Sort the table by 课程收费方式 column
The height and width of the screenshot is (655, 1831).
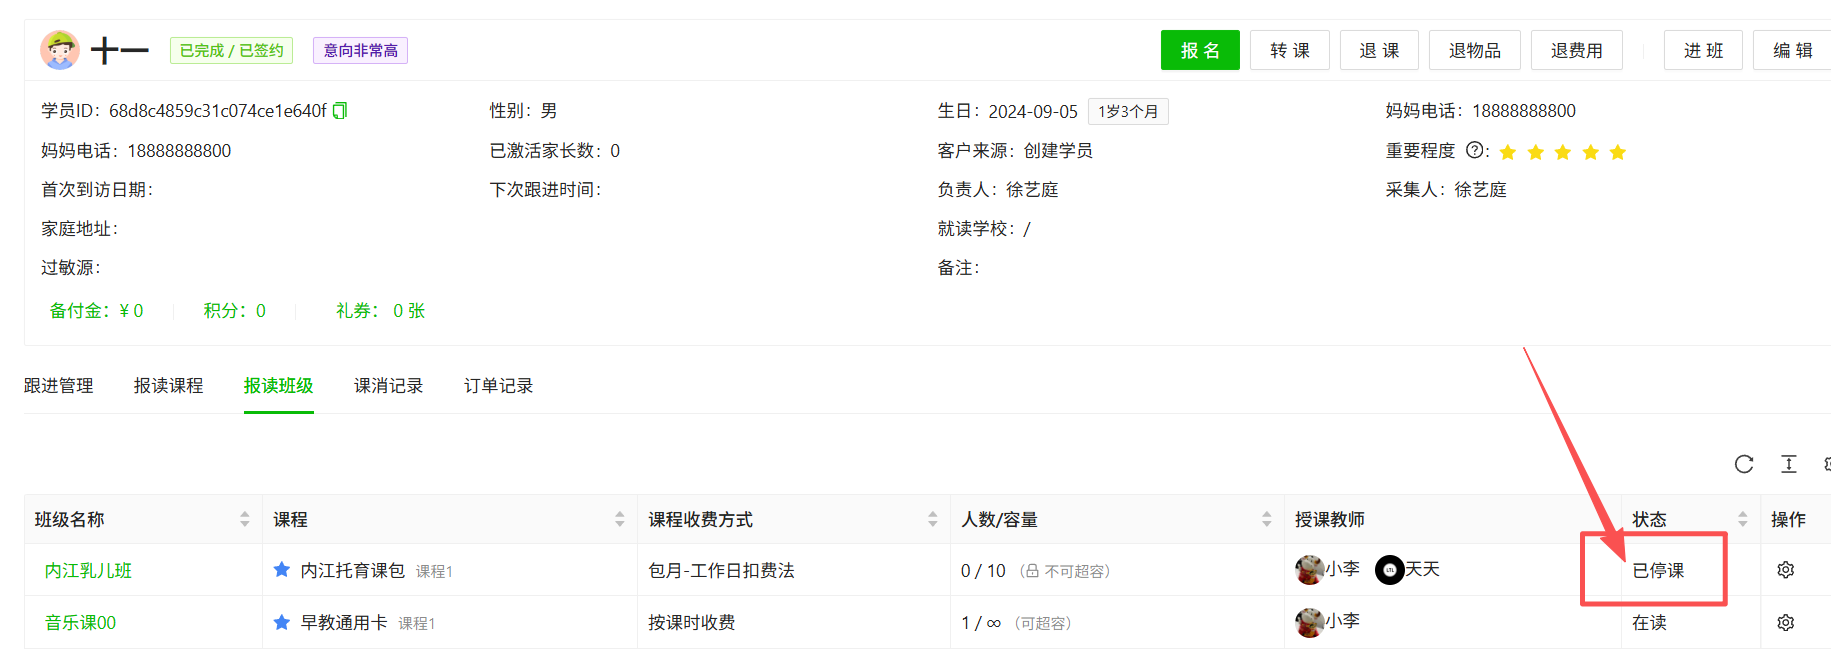click(x=932, y=519)
